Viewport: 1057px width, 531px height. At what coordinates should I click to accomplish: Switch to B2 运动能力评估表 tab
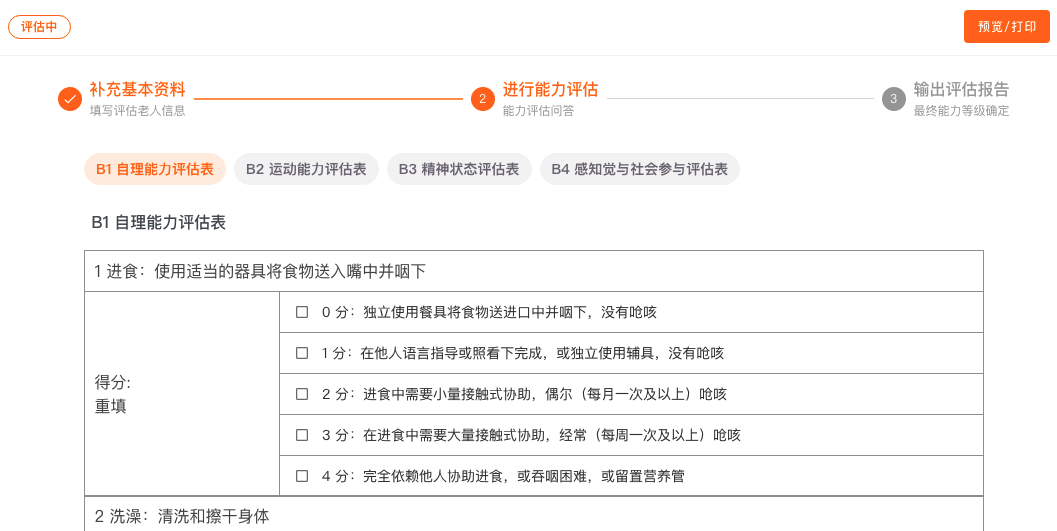pyautogui.click(x=306, y=169)
